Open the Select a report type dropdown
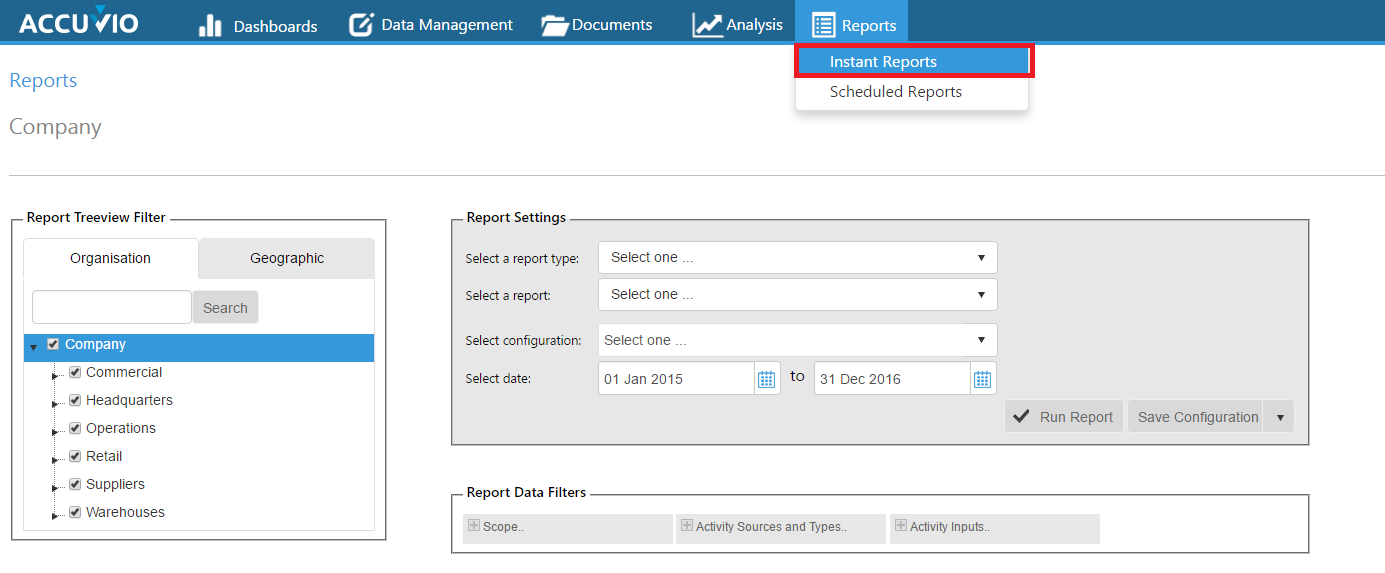 (798, 257)
